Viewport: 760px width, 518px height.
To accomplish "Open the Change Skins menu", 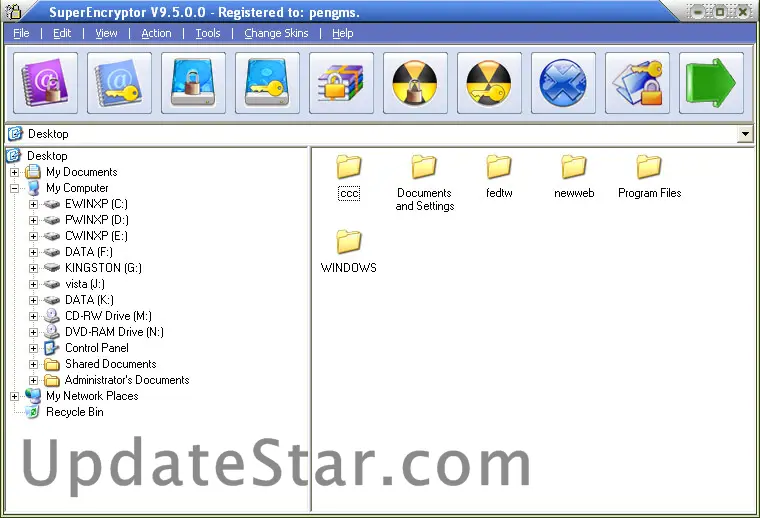I will [276, 33].
